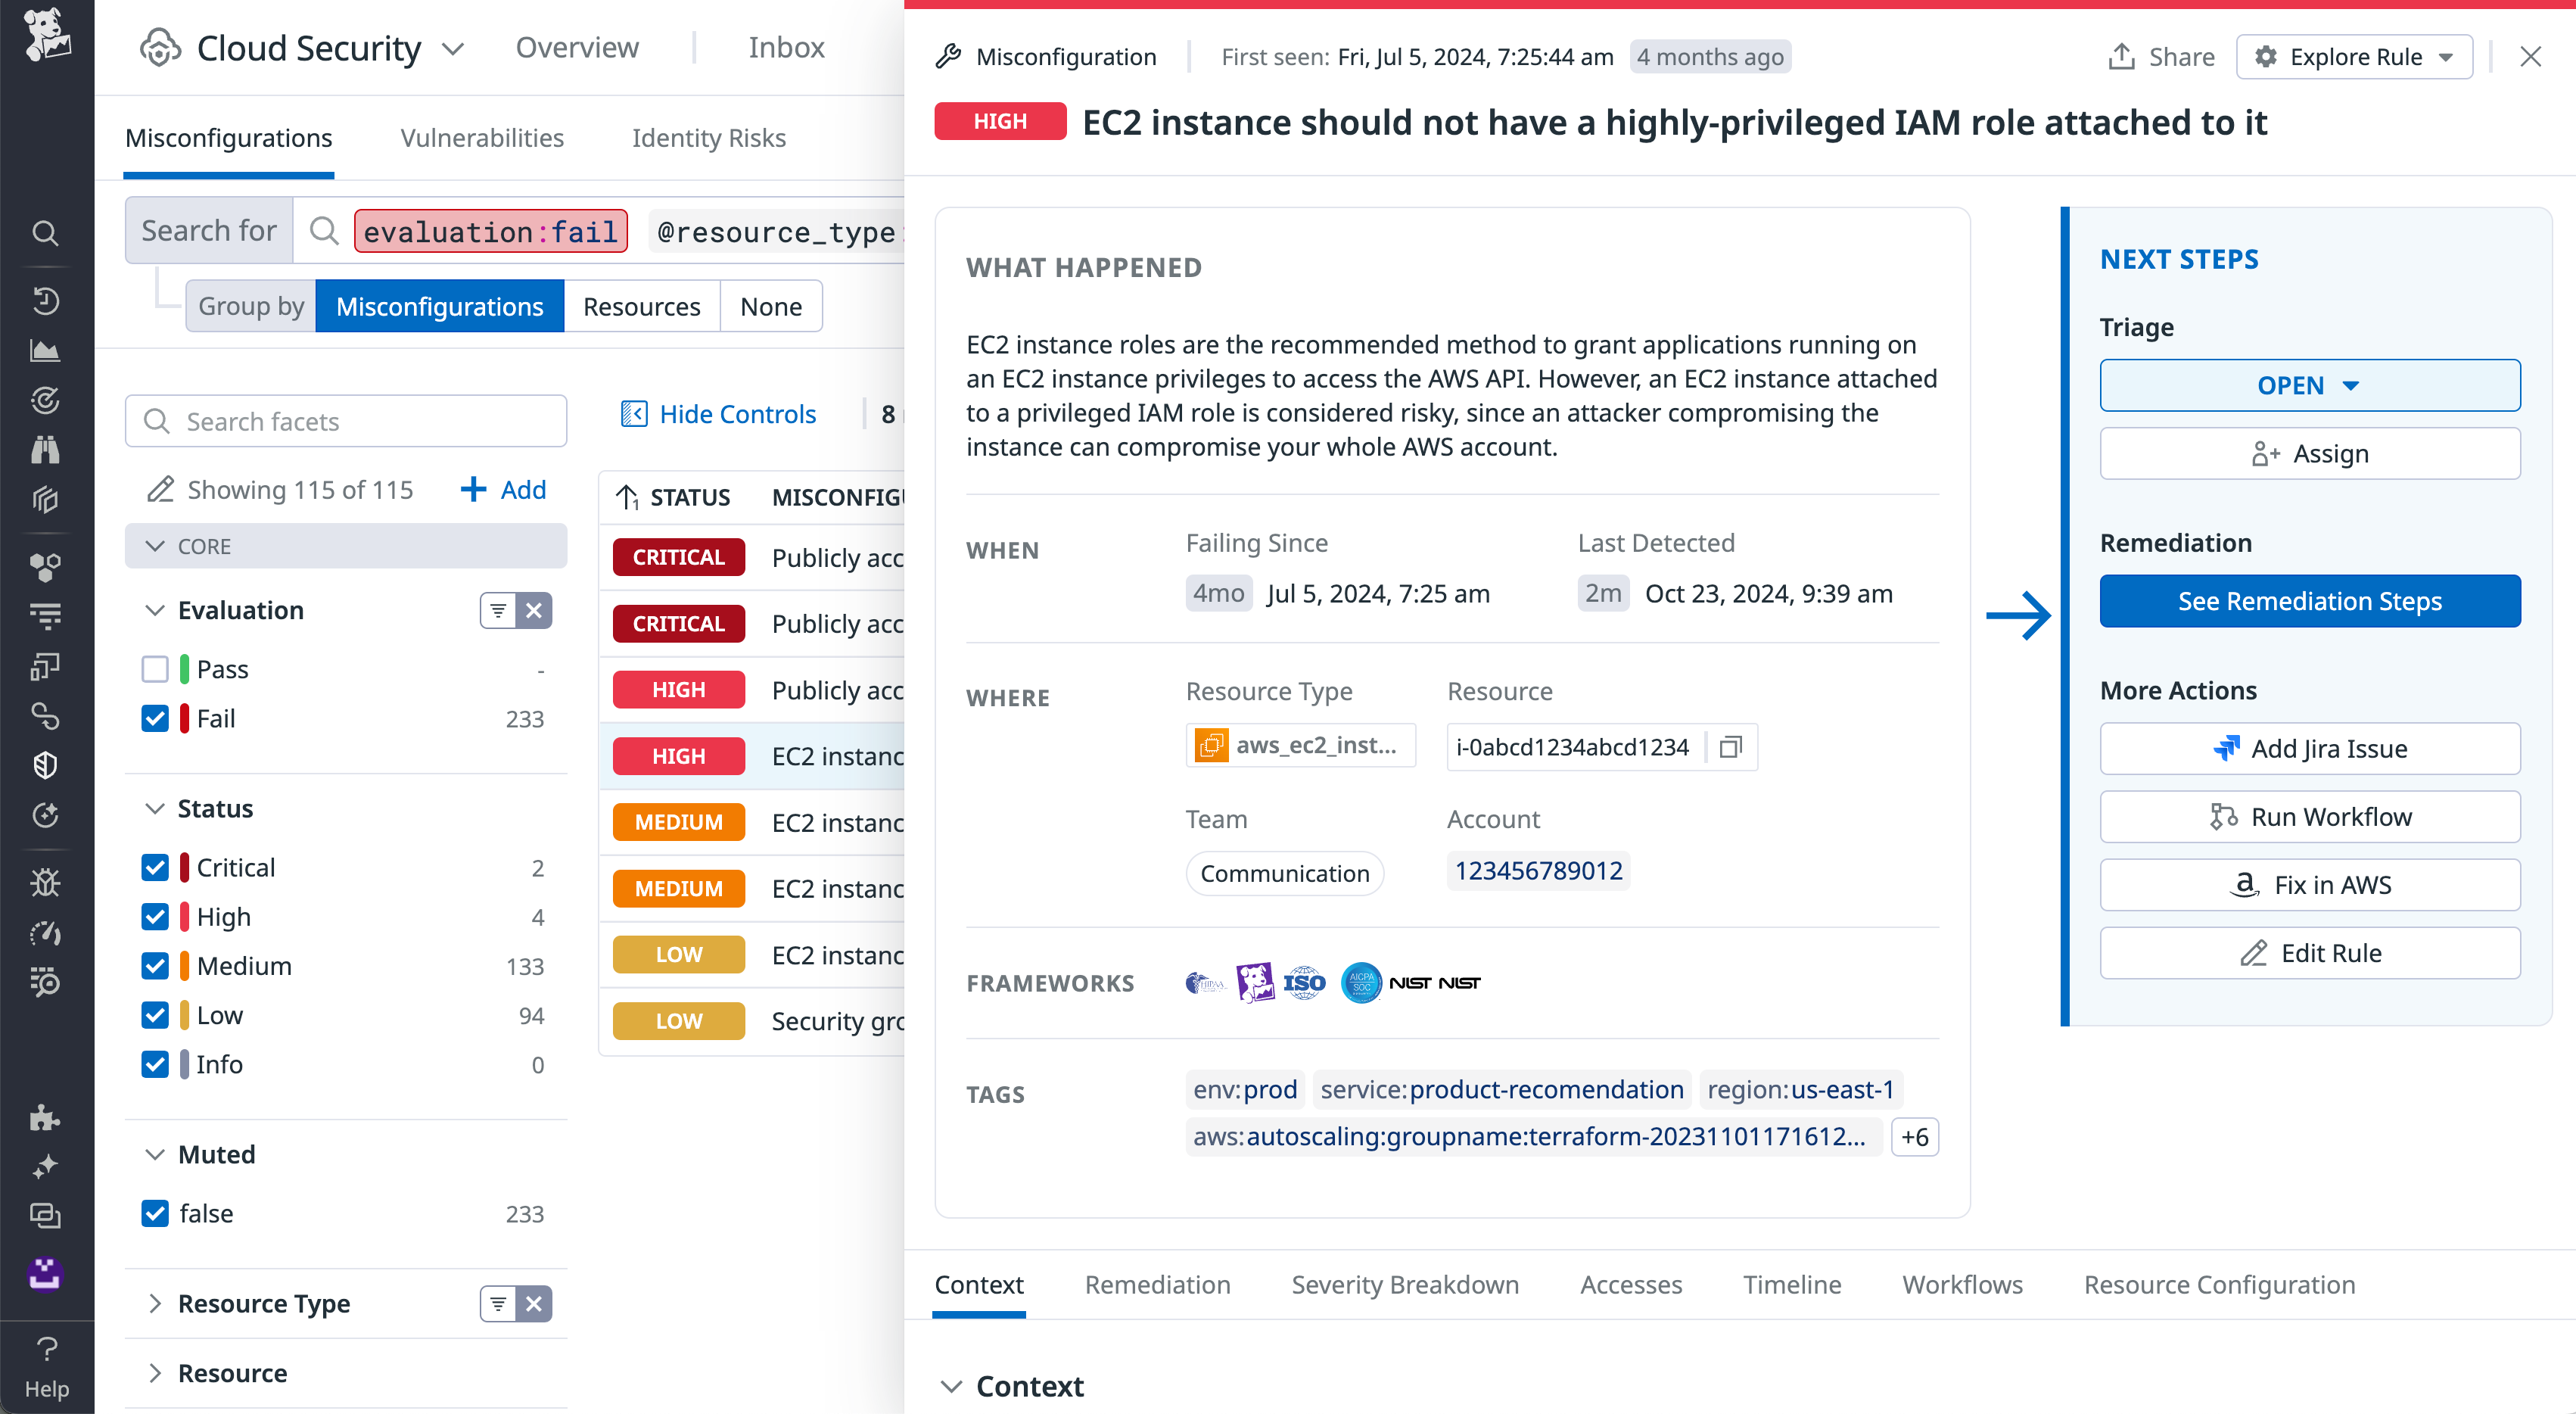Open the OPEN triage status dropdown
This screenshot has width=2576, height=1414.
click(x=2310, y=385)
